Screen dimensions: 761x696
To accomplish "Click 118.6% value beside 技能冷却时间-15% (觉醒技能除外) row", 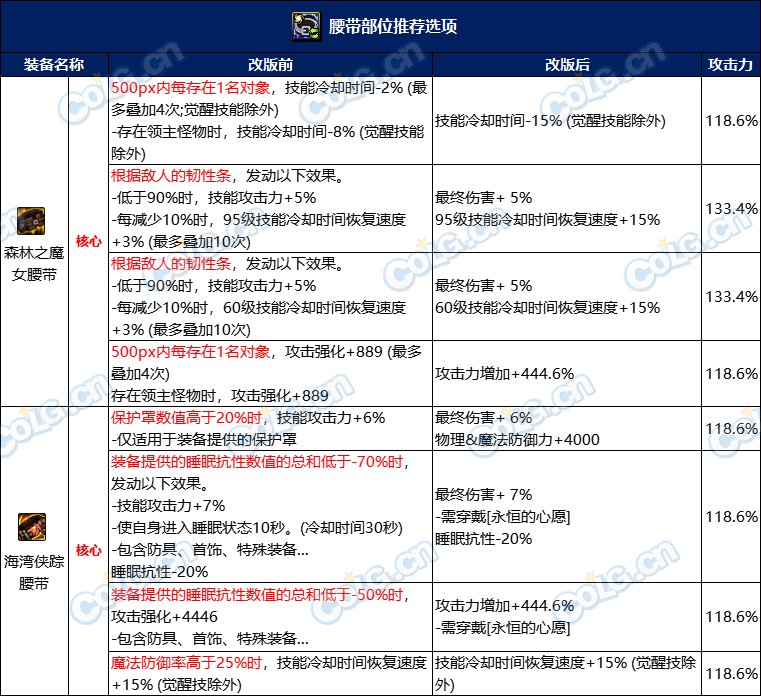I will (731, 120).
